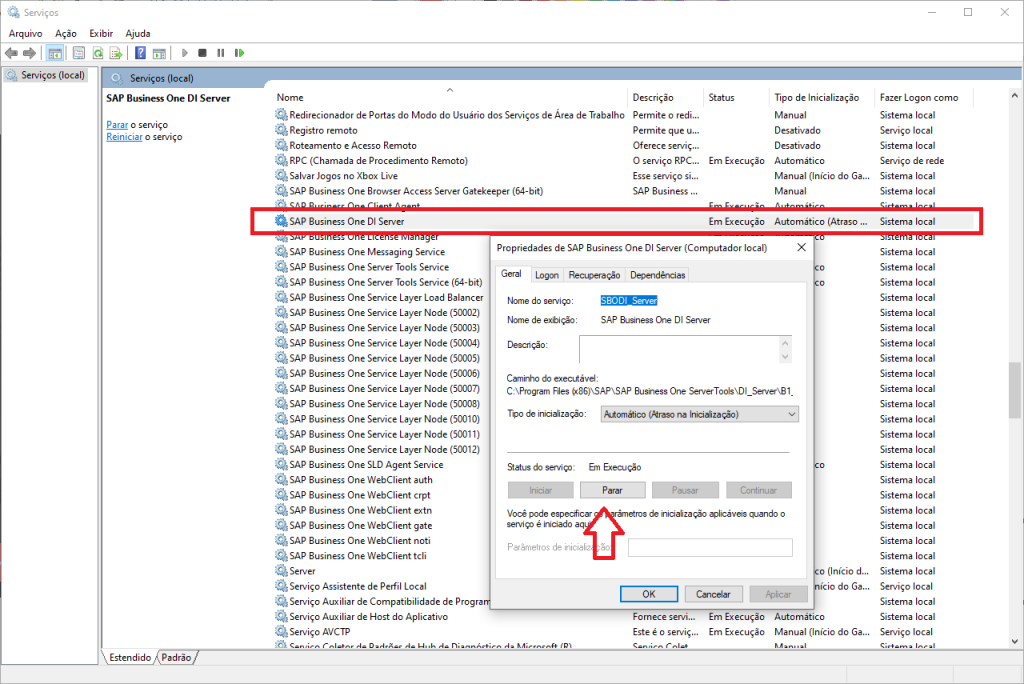The width and height of the screenshot is (1024, 684).
Task: Open the blue Help toolbar icon
Action: click(x=140, y=53)
